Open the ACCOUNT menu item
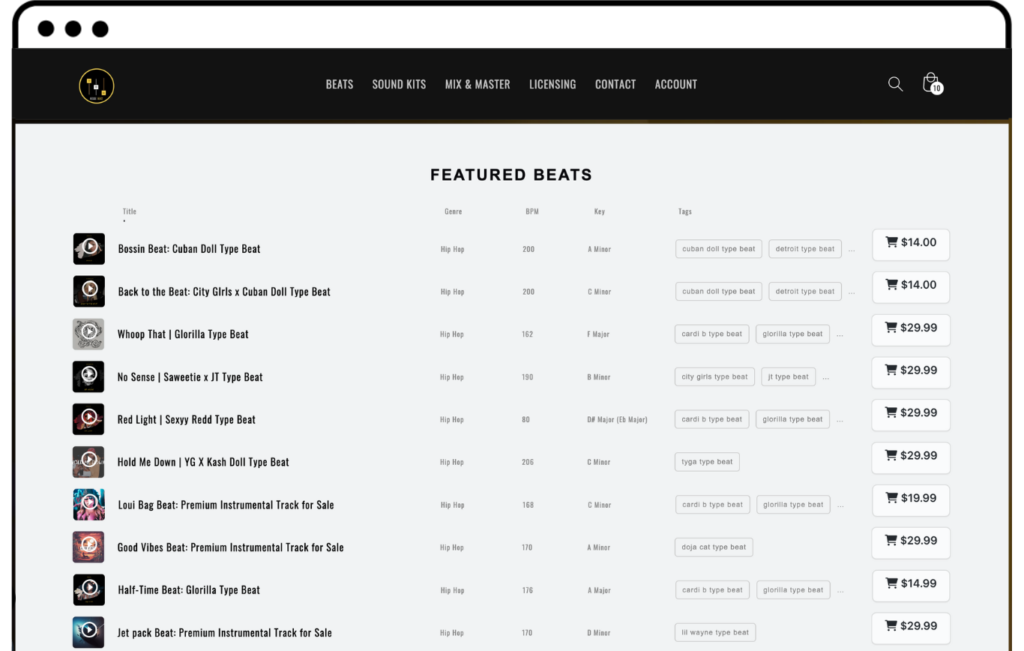This screenshot has width=1024, height=651. click(x=676, y=84)
